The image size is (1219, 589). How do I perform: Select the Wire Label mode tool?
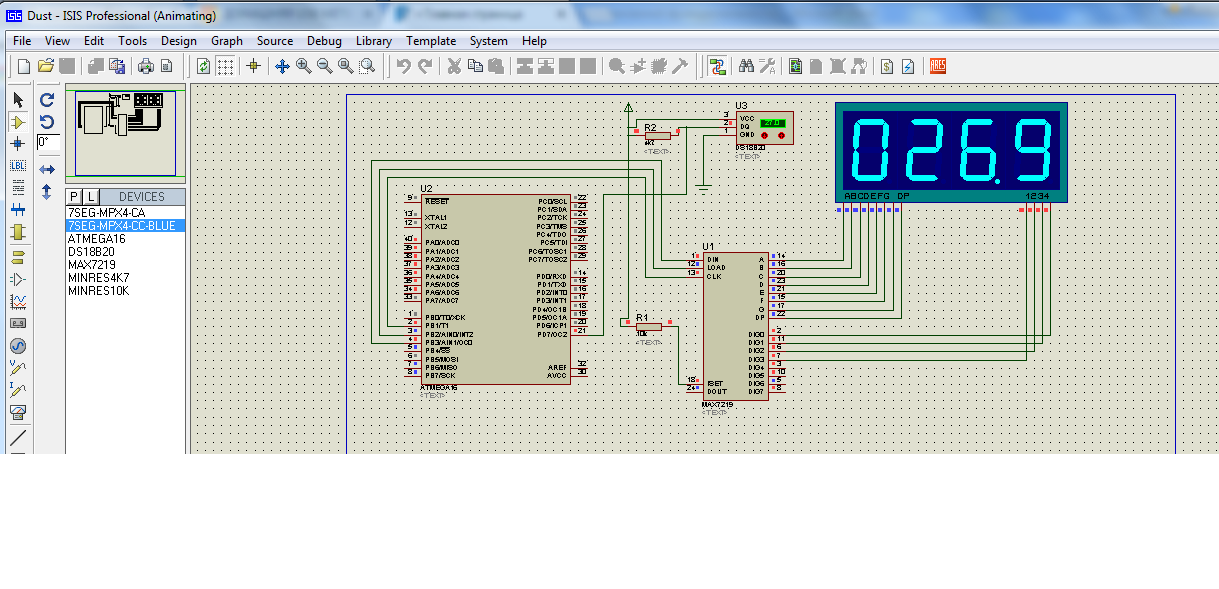(18, 166)
